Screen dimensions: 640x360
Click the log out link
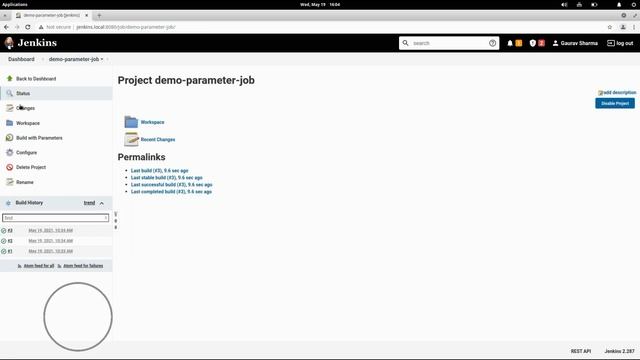click(x=620, y=43)
